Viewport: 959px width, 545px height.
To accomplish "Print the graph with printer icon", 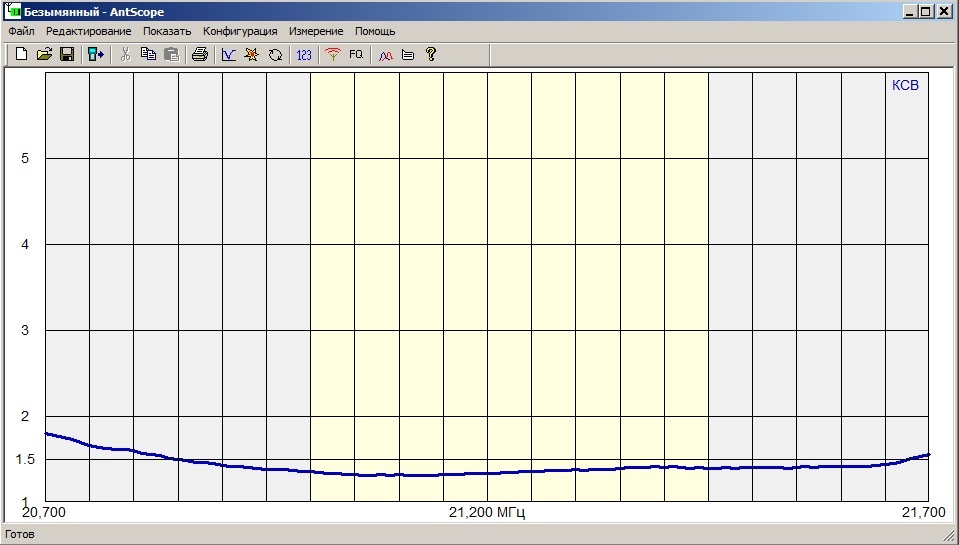I will (200, 54).
